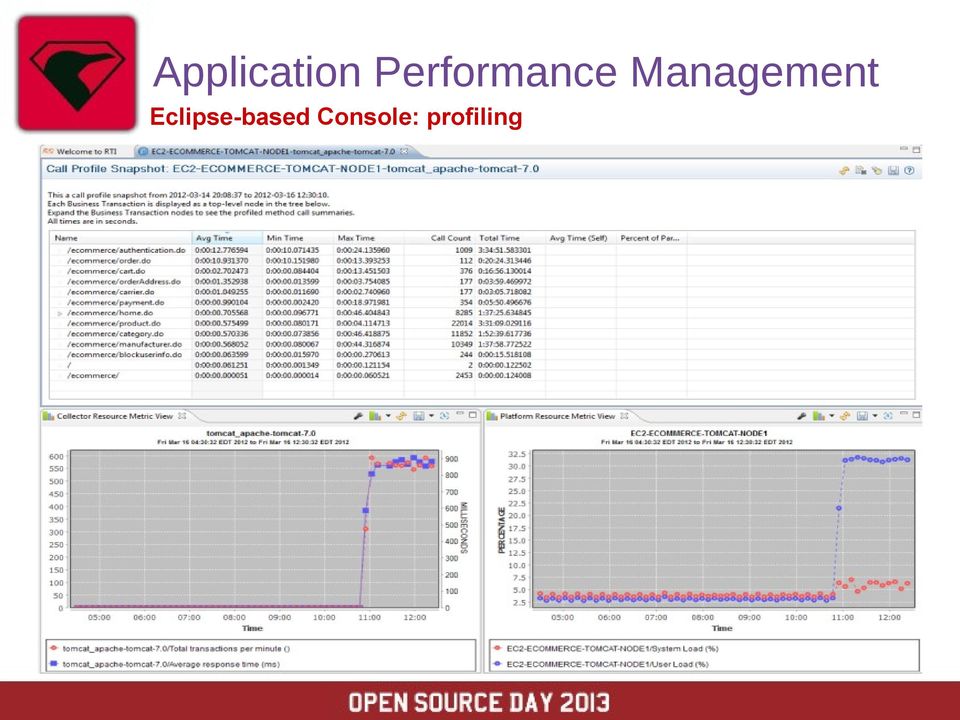Click bar chart icon in Platform Resource Metric View
Screen dimensions: 960x720
(x=818, y=416)
